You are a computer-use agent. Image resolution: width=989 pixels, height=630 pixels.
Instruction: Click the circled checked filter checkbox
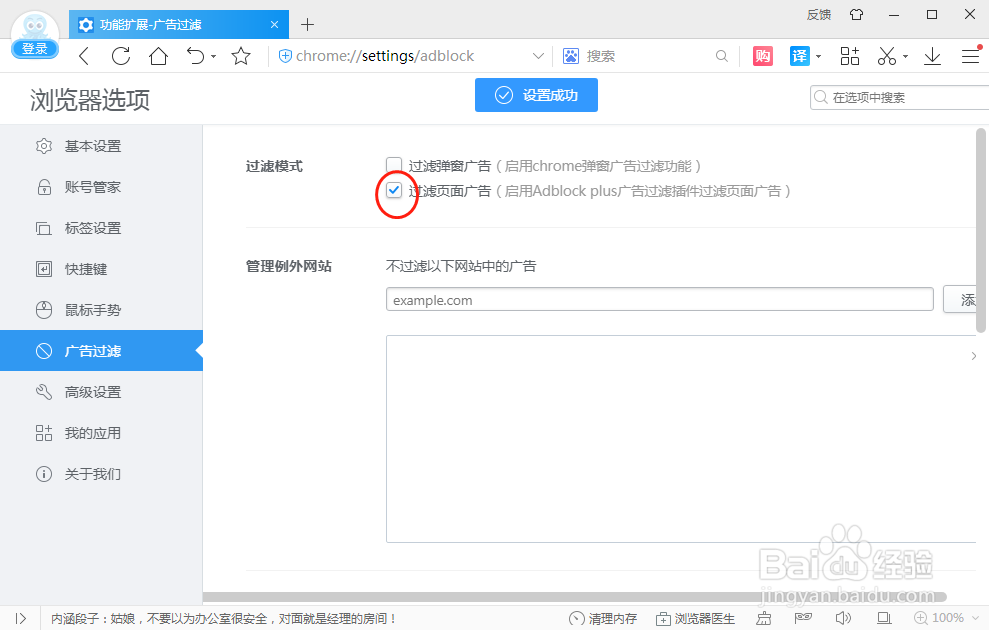pyautogui.click(x=394, y=190)
